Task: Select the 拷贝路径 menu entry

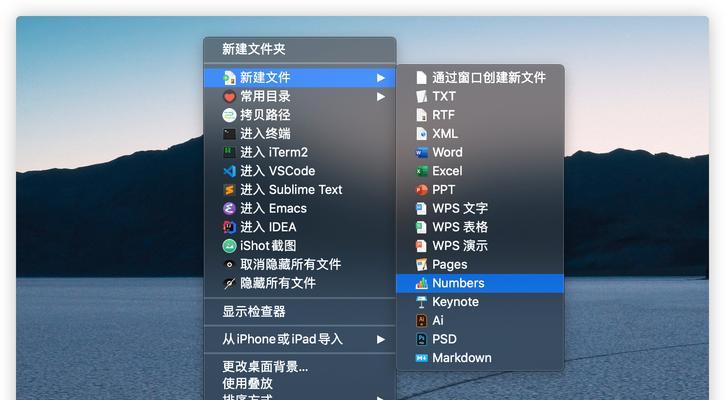Action: pos(300,115)
